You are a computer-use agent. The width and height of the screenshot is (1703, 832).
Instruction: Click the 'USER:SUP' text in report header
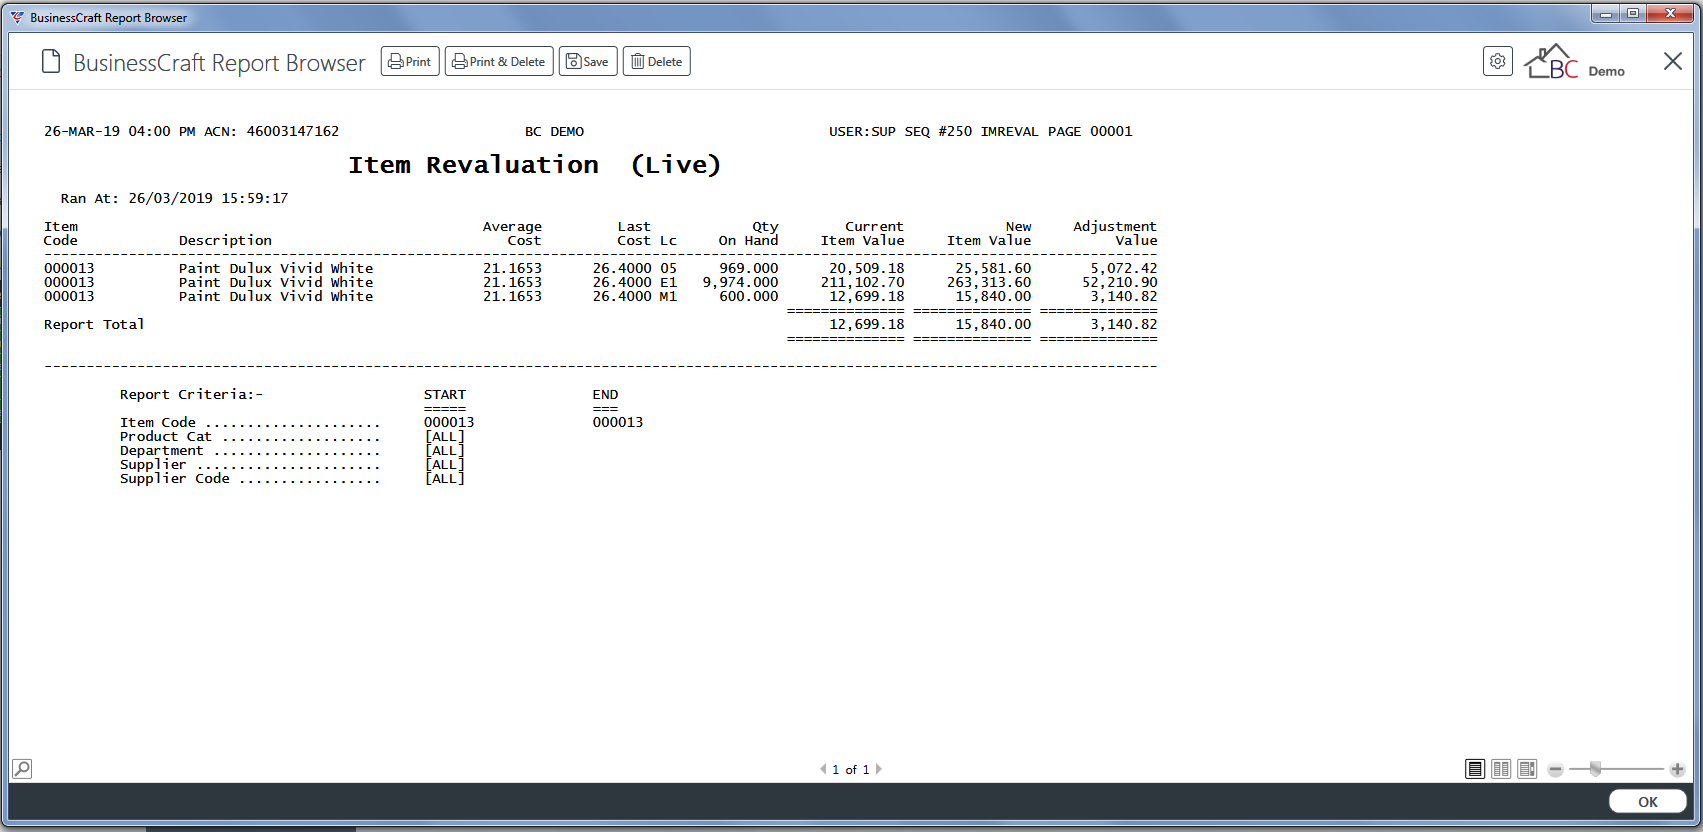coord(862,131)
